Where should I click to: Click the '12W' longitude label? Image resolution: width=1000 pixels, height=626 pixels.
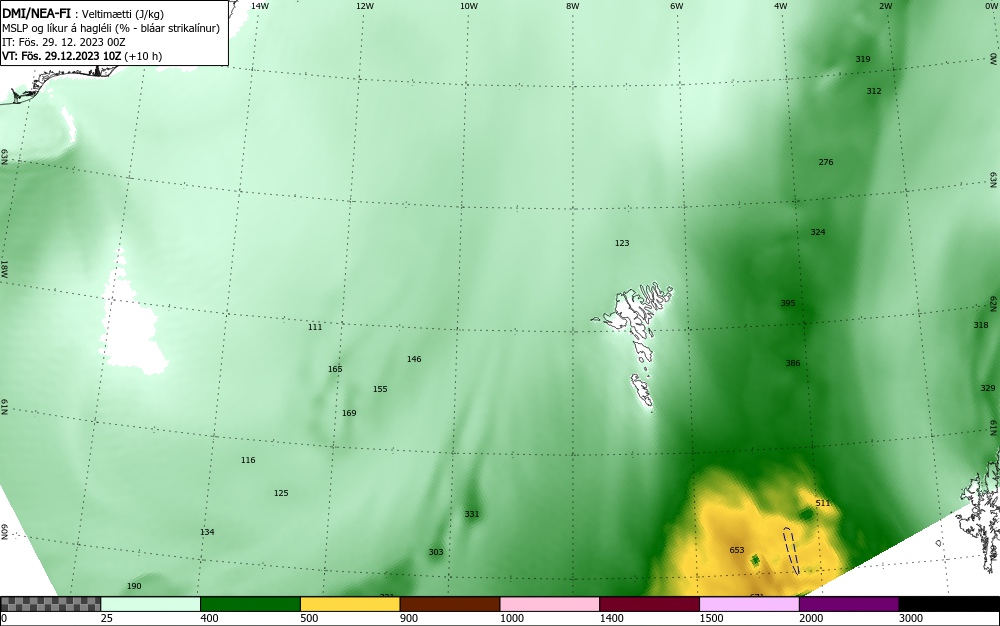point(364,6)
